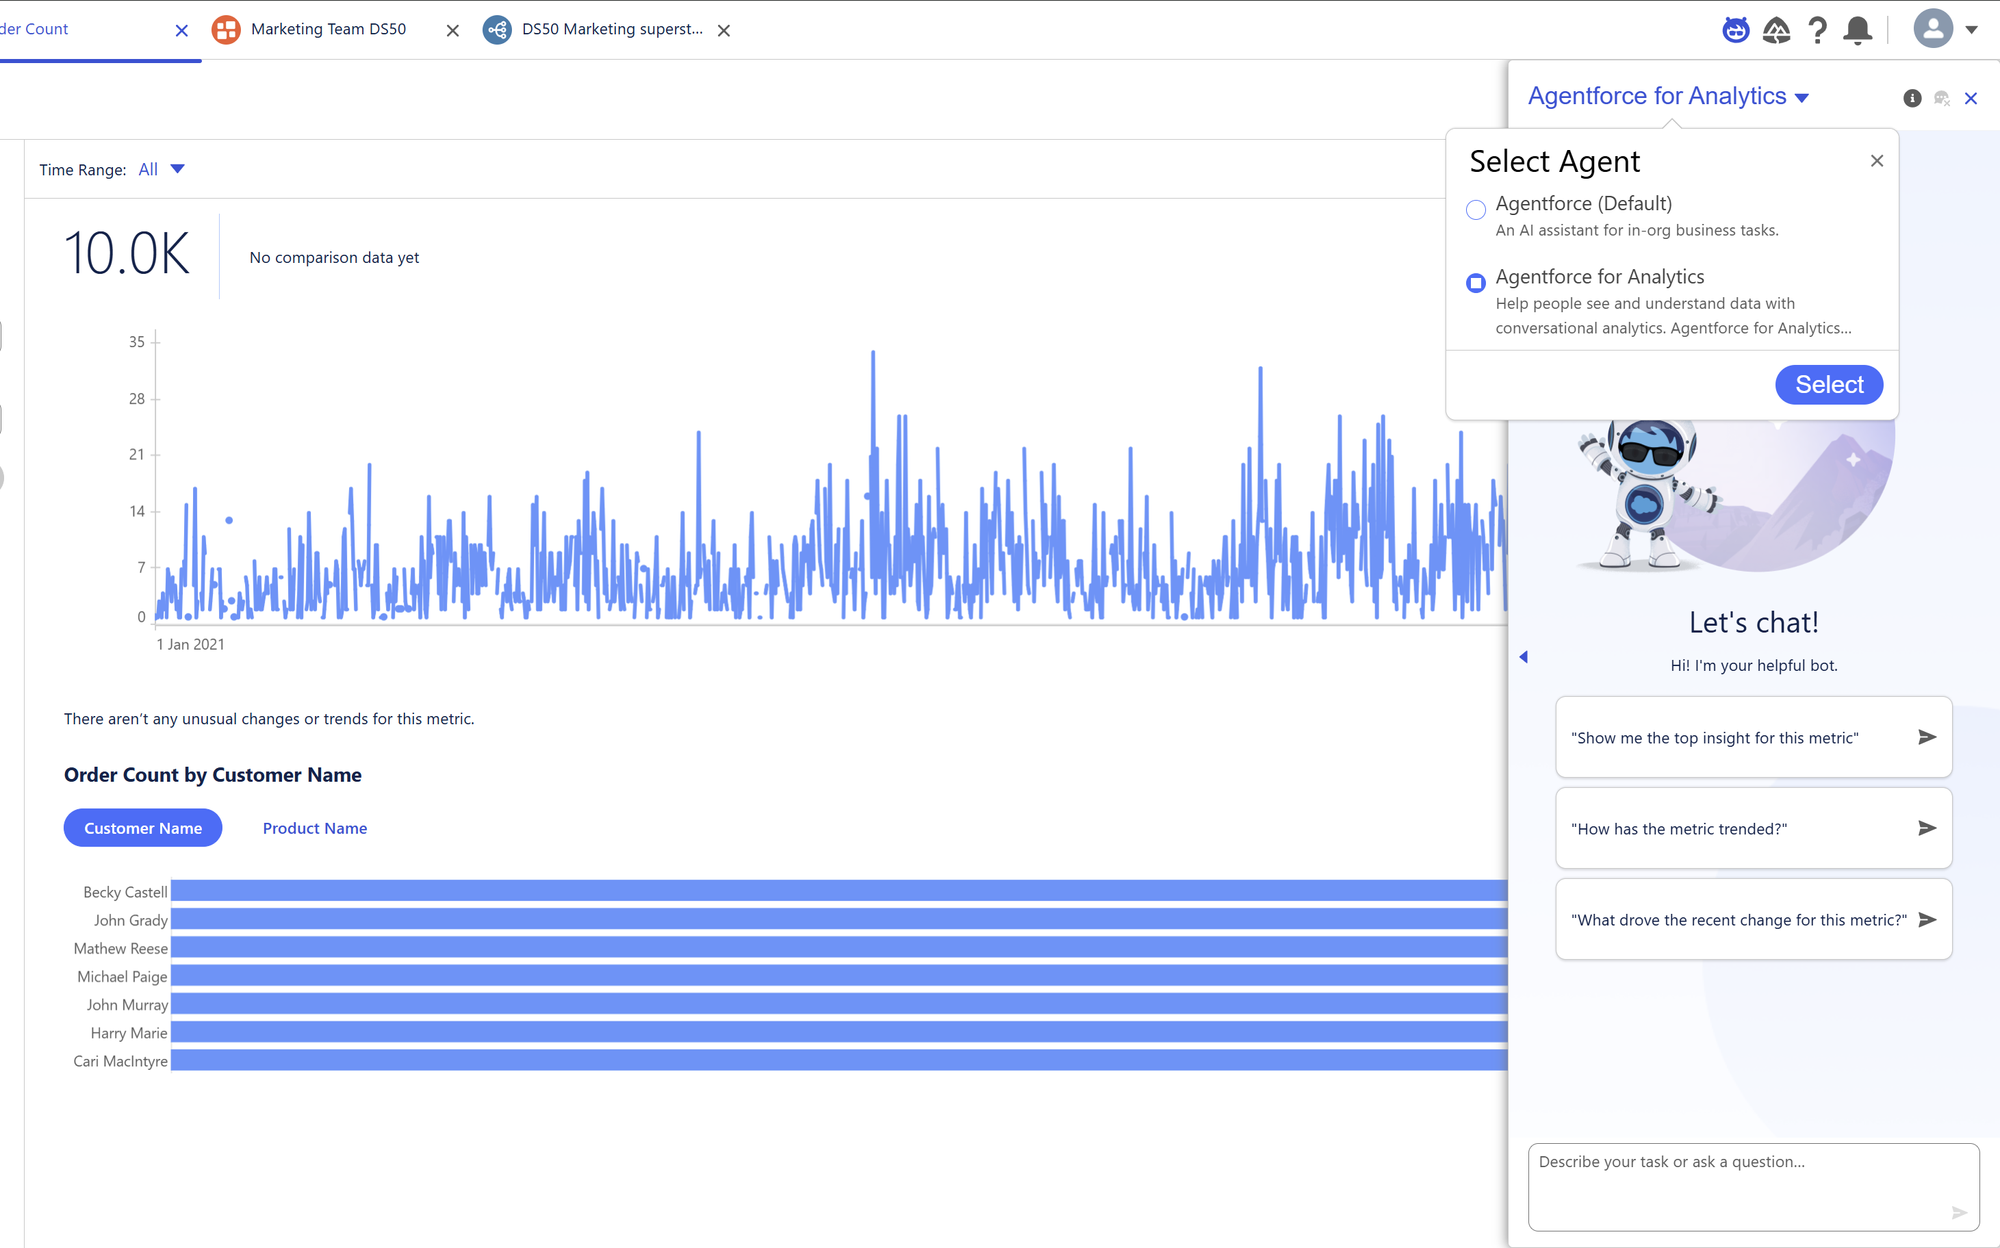Image resolution: width=2000 pixels, height=1248 pixels.
Task: Collapse the chat panel with left arrow
Action: pyautogui.click(x=1524, y=657)
